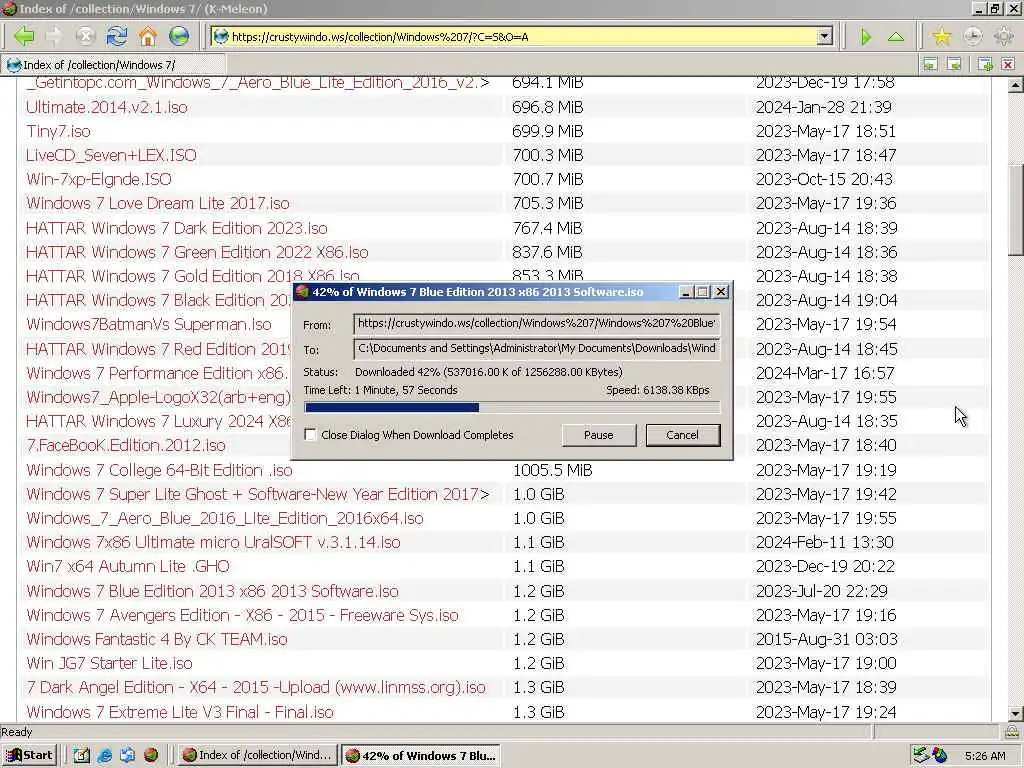
Task: Click the status bar security lock icon
Action: pos(1012,732)
